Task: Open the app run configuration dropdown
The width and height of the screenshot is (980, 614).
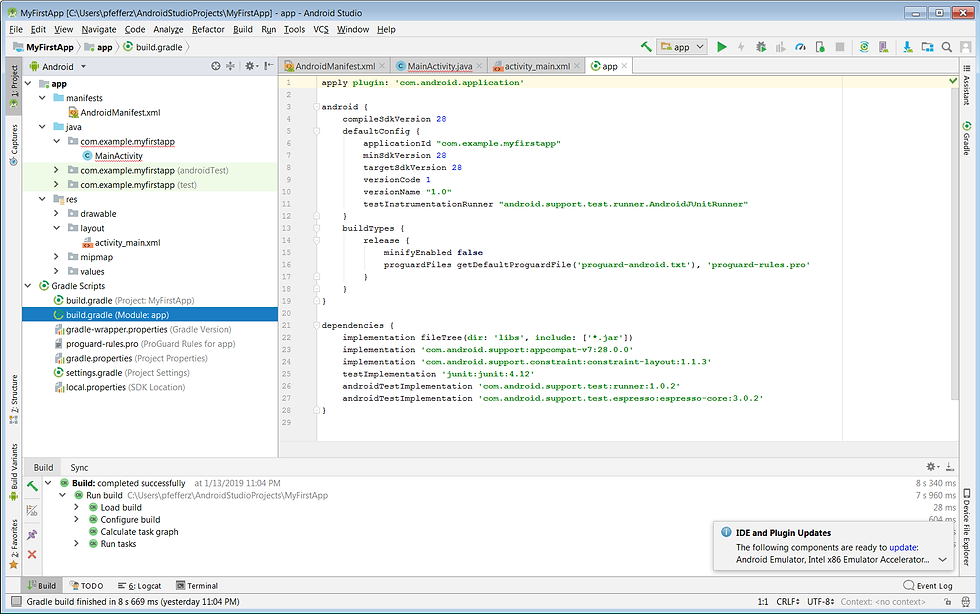Action: pos(682,46)
